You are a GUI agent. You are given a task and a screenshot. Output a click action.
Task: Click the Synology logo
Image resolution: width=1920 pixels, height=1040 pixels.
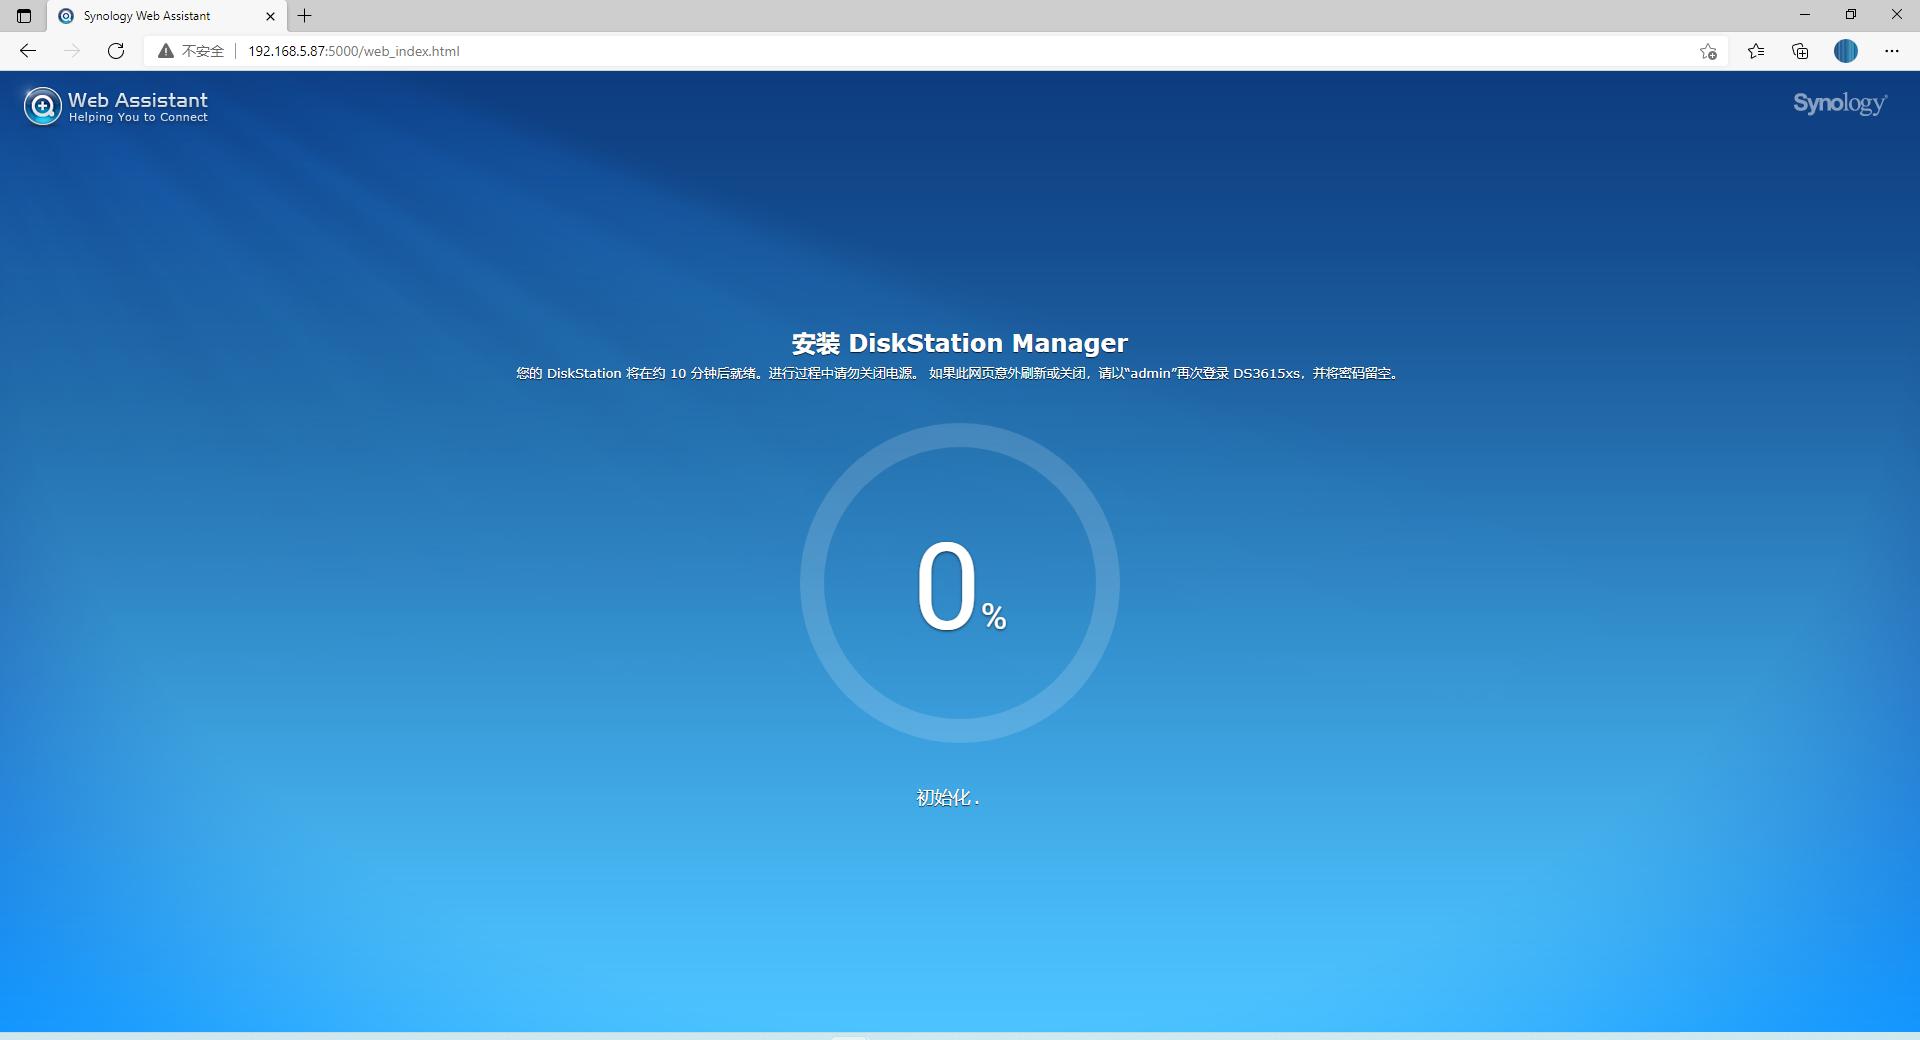1840,105
